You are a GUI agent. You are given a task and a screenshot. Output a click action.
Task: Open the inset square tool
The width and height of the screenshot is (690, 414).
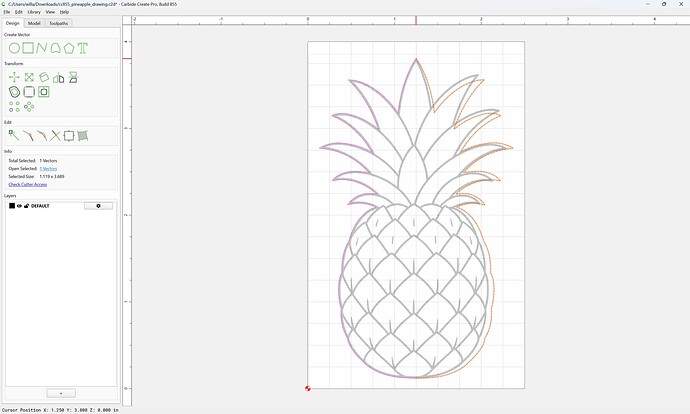click(x=44, y=92)
